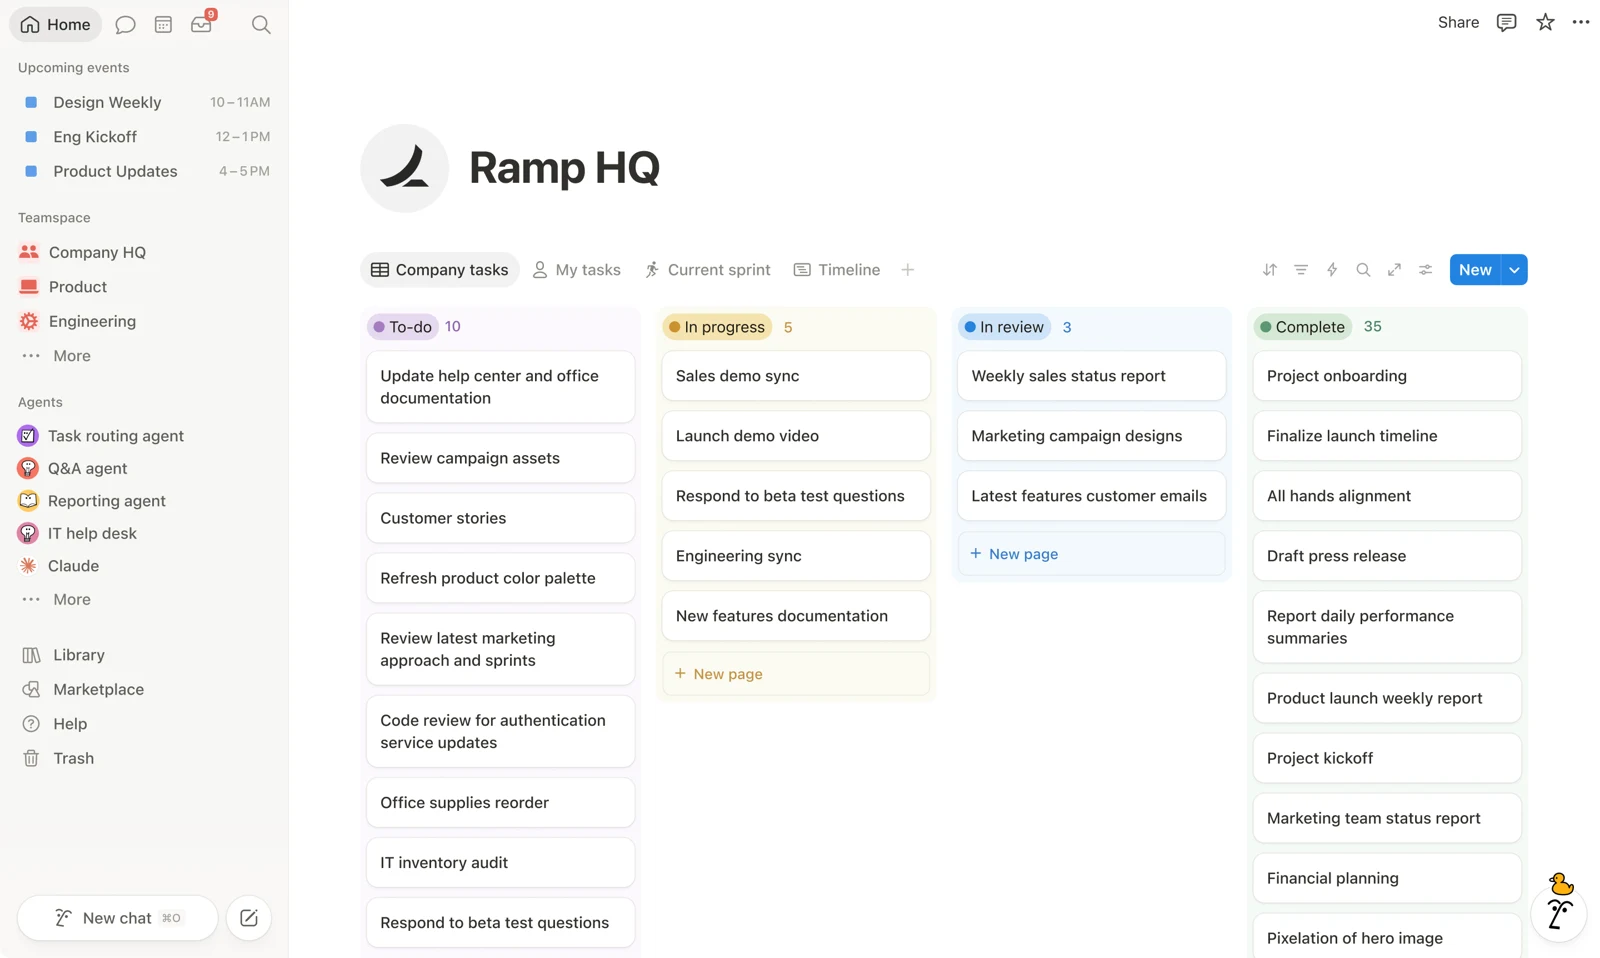Open the comments icon next to Share
This screenshot has width=1600, height=958.
point(1506,22)
